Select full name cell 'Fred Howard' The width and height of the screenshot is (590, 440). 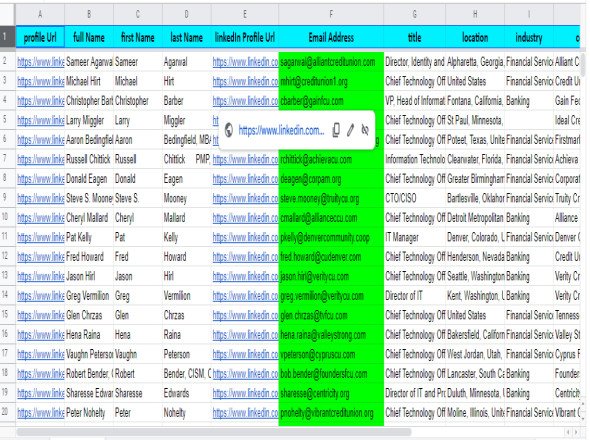tap(89, 257)
